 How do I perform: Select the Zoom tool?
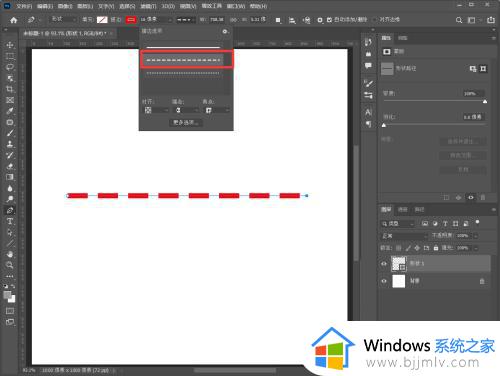pos(10,265)
